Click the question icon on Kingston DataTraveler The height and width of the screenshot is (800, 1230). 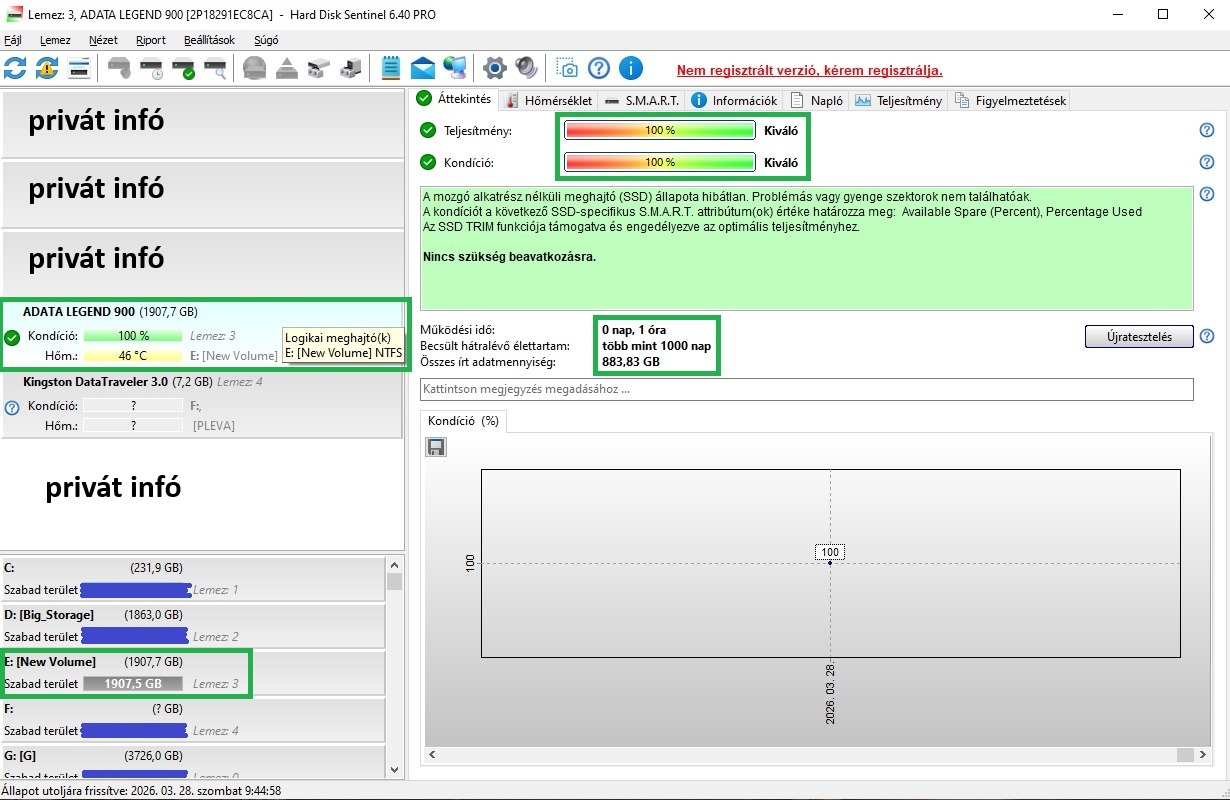(x=12, y=408)
